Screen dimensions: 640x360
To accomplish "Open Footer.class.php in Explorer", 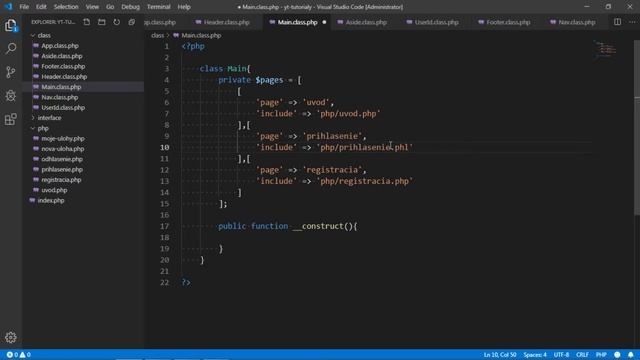I will (63, 66).
